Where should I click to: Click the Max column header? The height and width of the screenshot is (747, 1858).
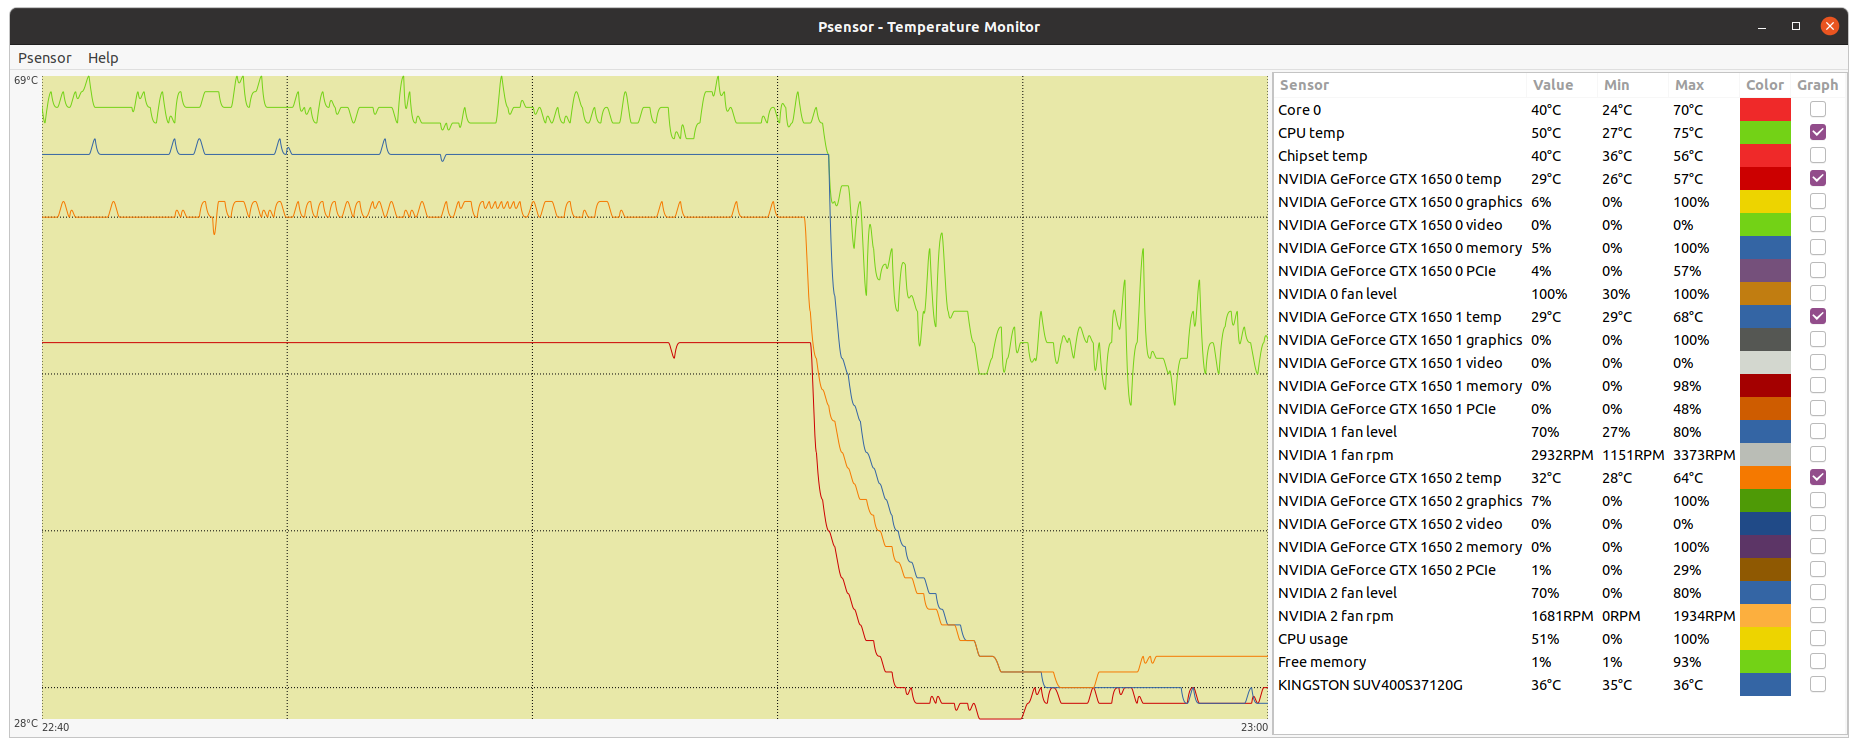pyautogui.click(x=1689, y=85)
